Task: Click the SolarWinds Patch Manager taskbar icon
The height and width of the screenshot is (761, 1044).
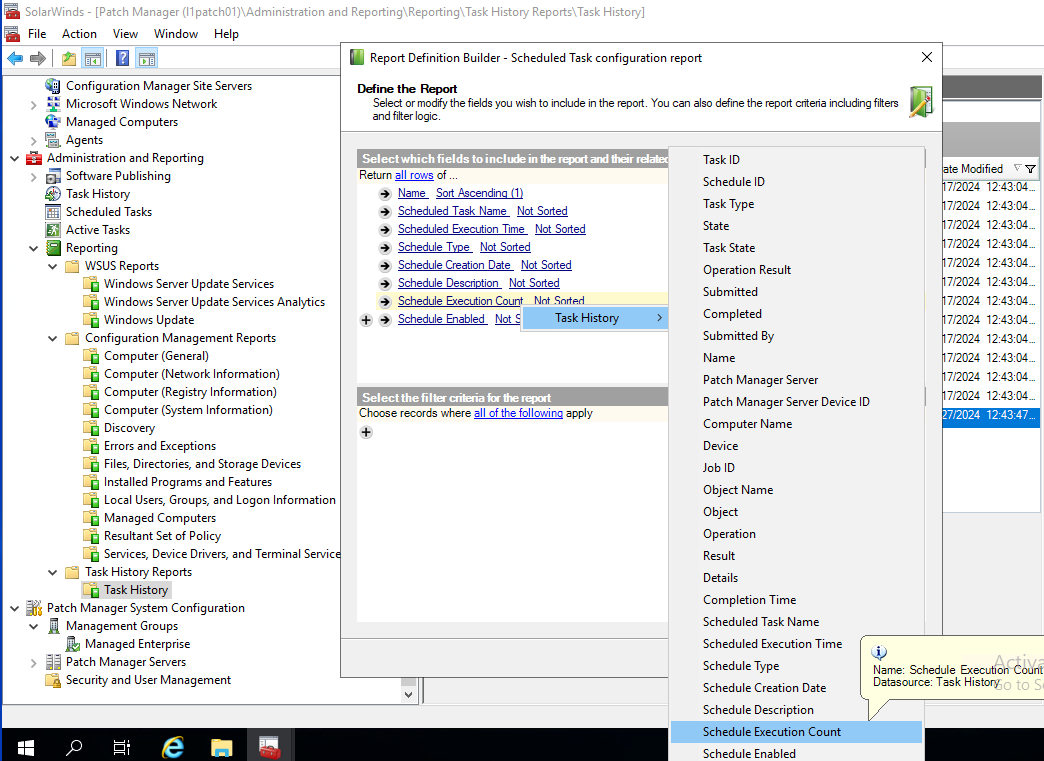Action: coord(270,746)
